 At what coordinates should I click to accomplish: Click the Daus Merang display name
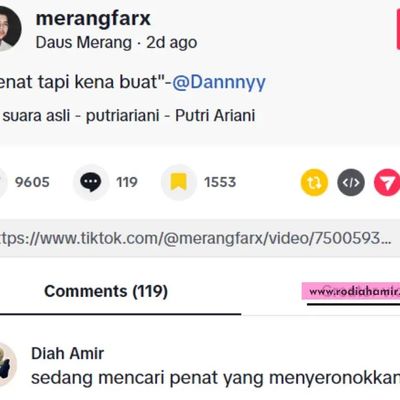click(84, 43)
